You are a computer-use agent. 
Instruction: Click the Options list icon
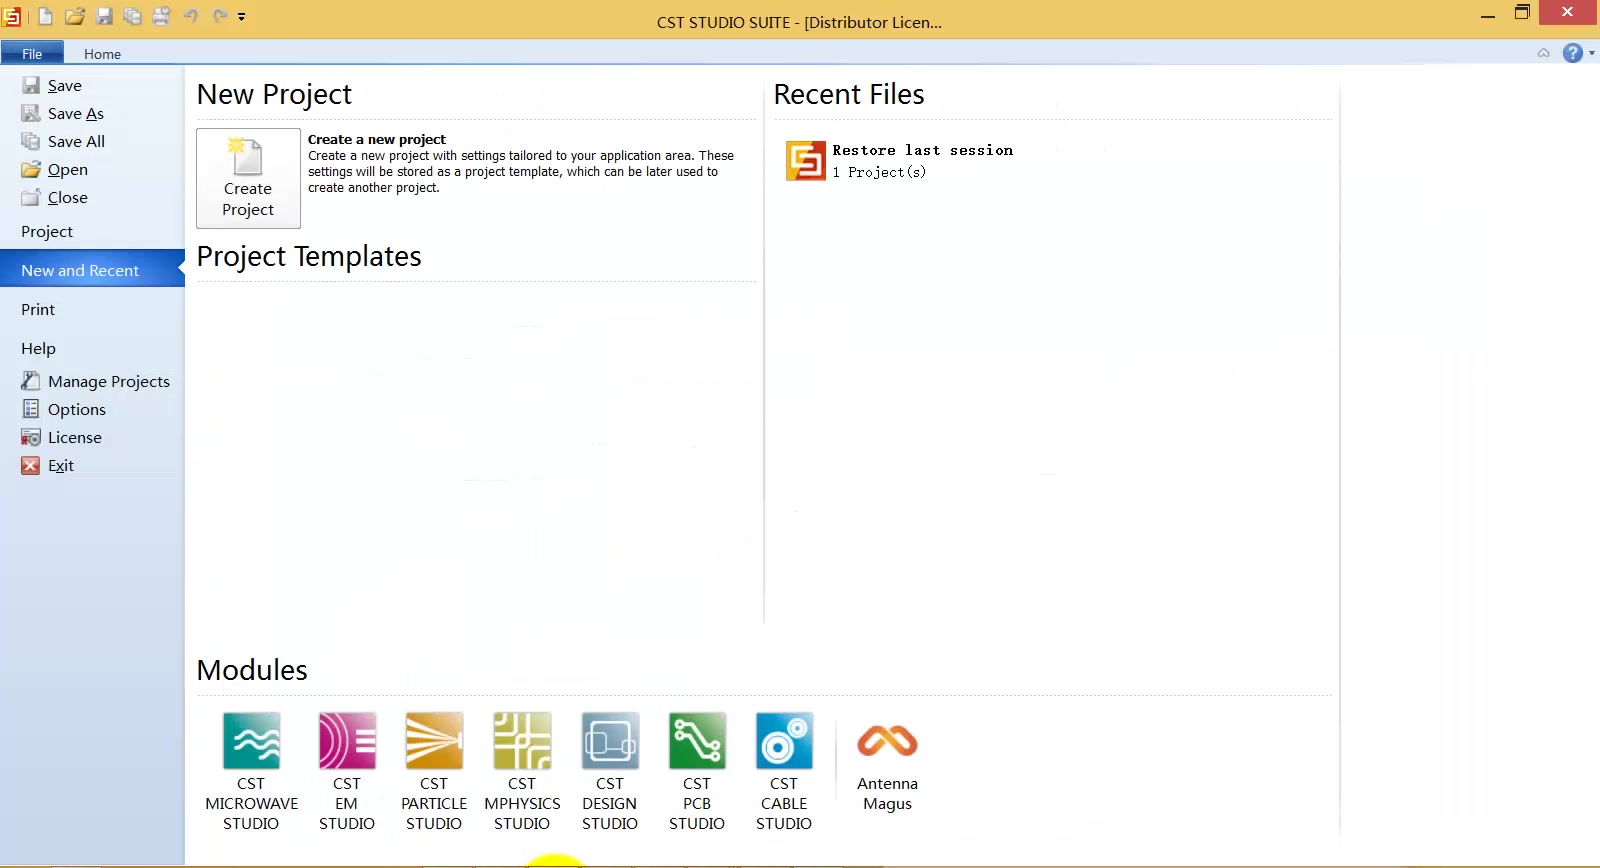click(x=31, y=409)
